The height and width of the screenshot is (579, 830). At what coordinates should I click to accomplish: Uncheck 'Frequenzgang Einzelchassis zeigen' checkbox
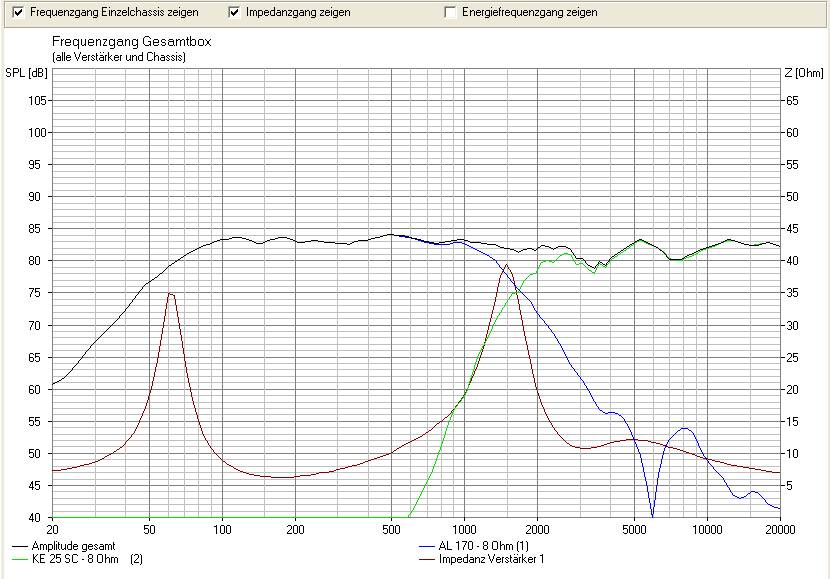tap(18, 12)
